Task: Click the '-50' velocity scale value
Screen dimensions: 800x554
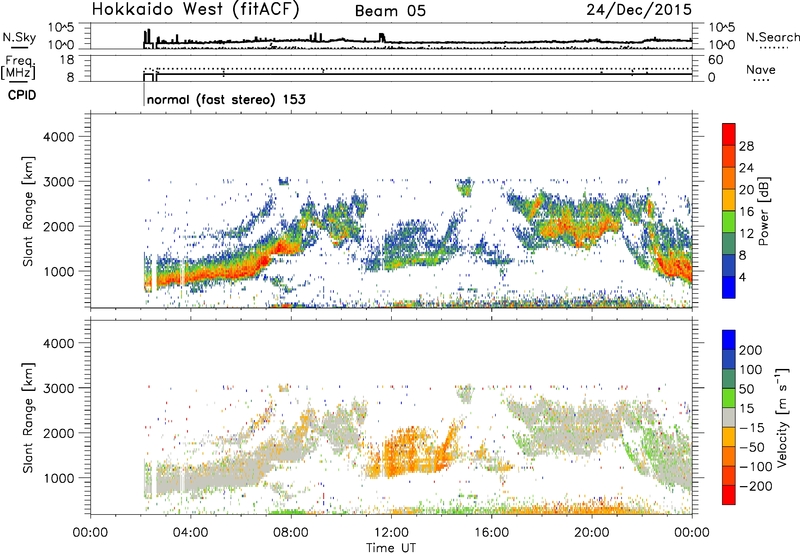Action: [752, 447]
